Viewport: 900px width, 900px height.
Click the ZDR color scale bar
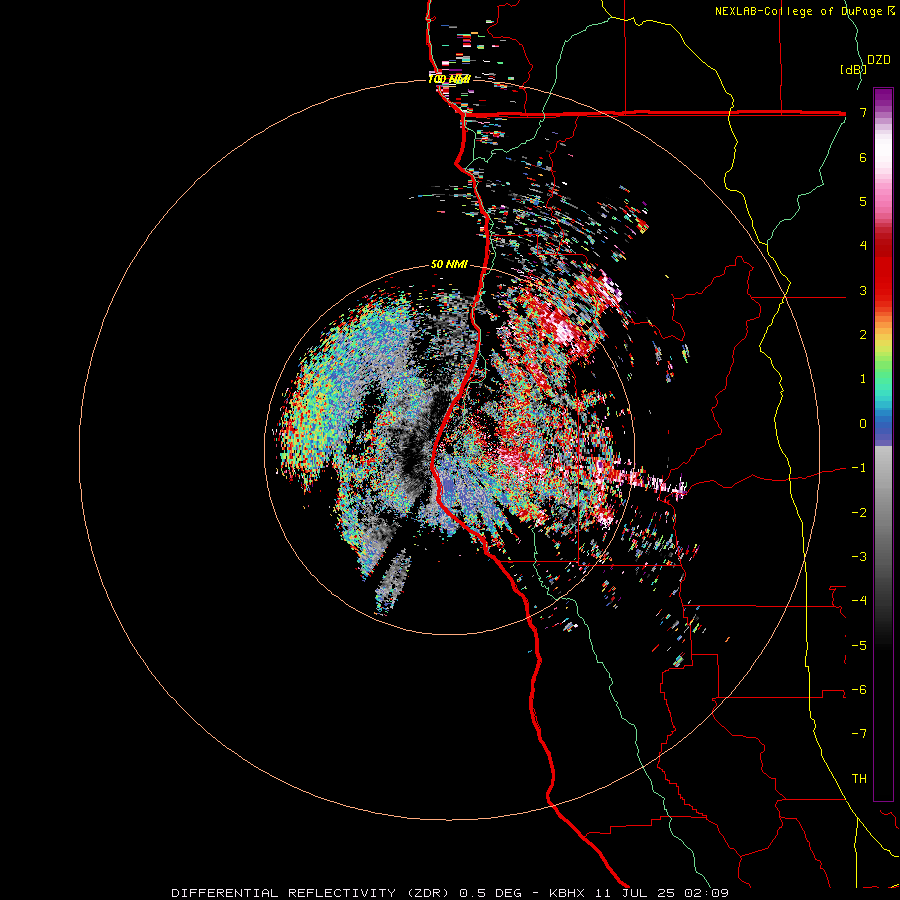coord(883,444)
